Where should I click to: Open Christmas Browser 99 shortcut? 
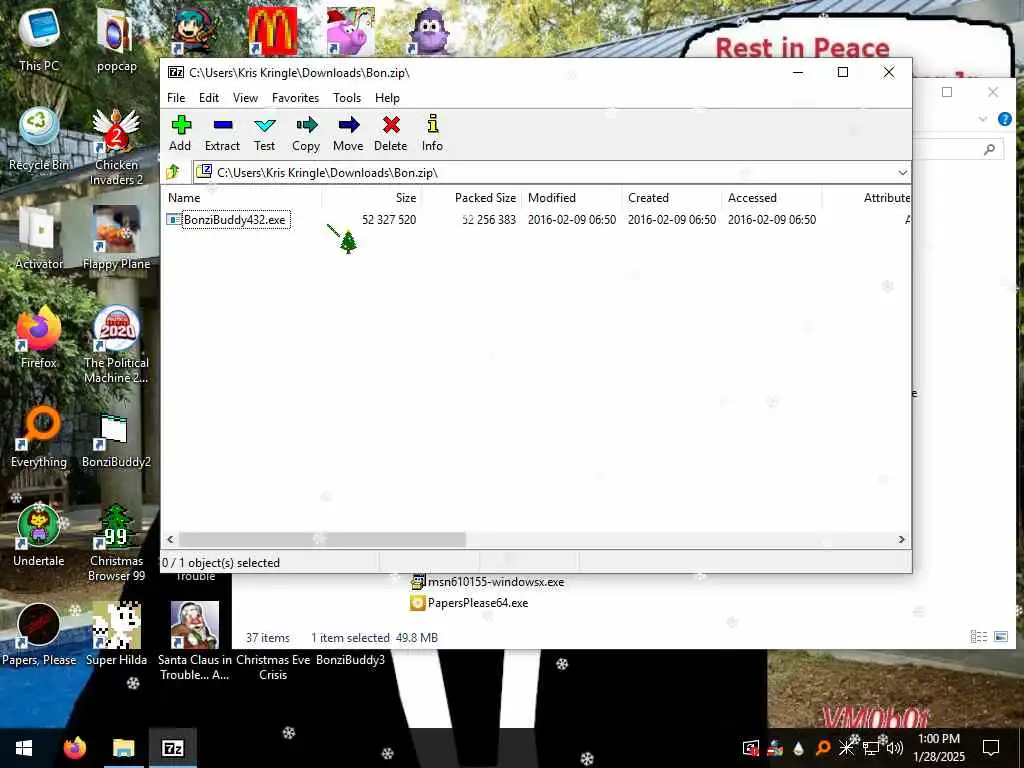pyautogui.click(x=116, y=542)
